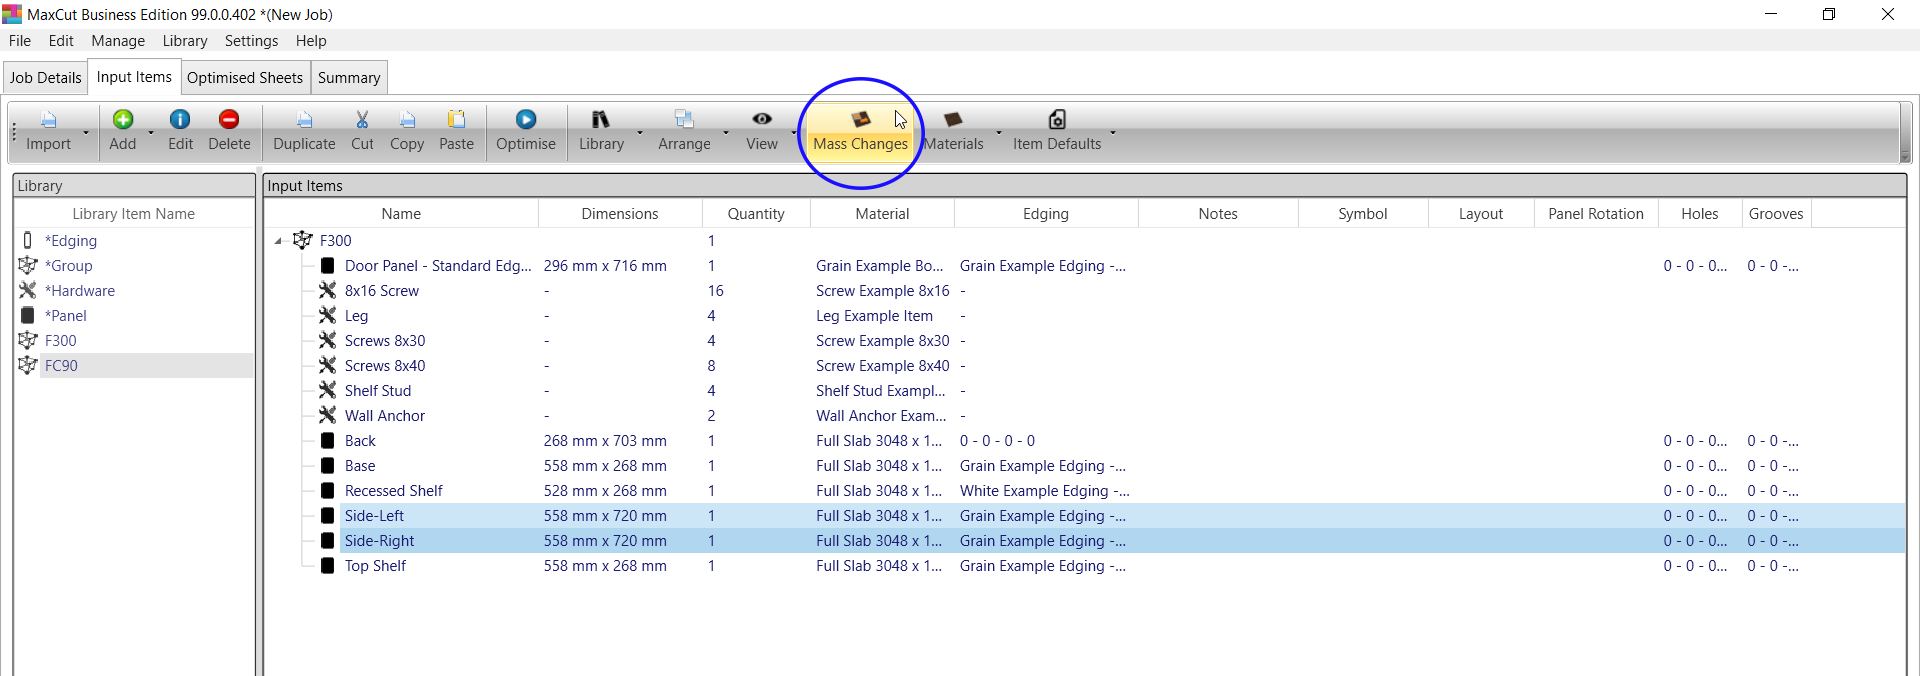Viewport: 1920px width, 676px height.
Task: Sort by the Quantity column header
Action: (x=755, y=214)
